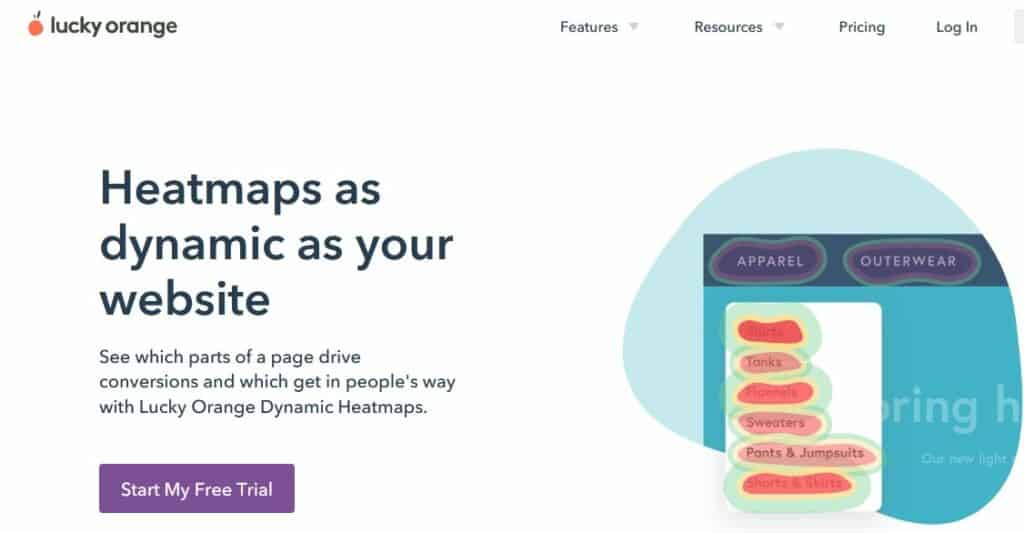
Task: Open the Resources menu
Action: point(728,27)
